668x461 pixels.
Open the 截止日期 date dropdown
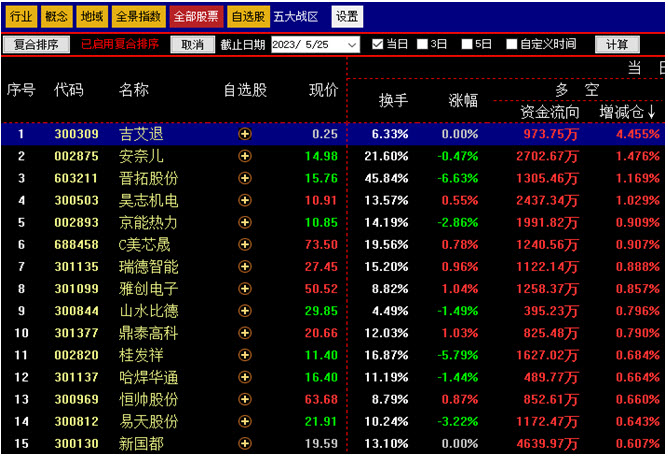[x=352, y=45]
